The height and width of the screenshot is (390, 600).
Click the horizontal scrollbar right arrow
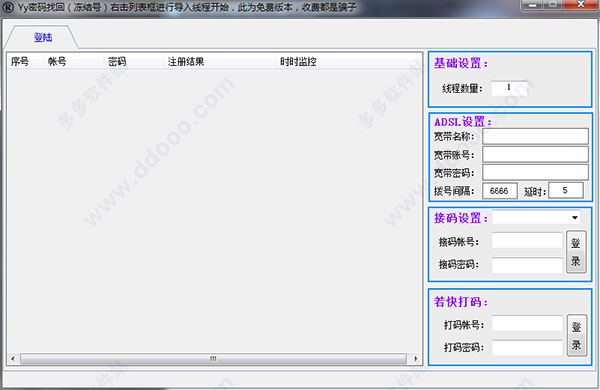pyautogui.click(x=416, y=359)
